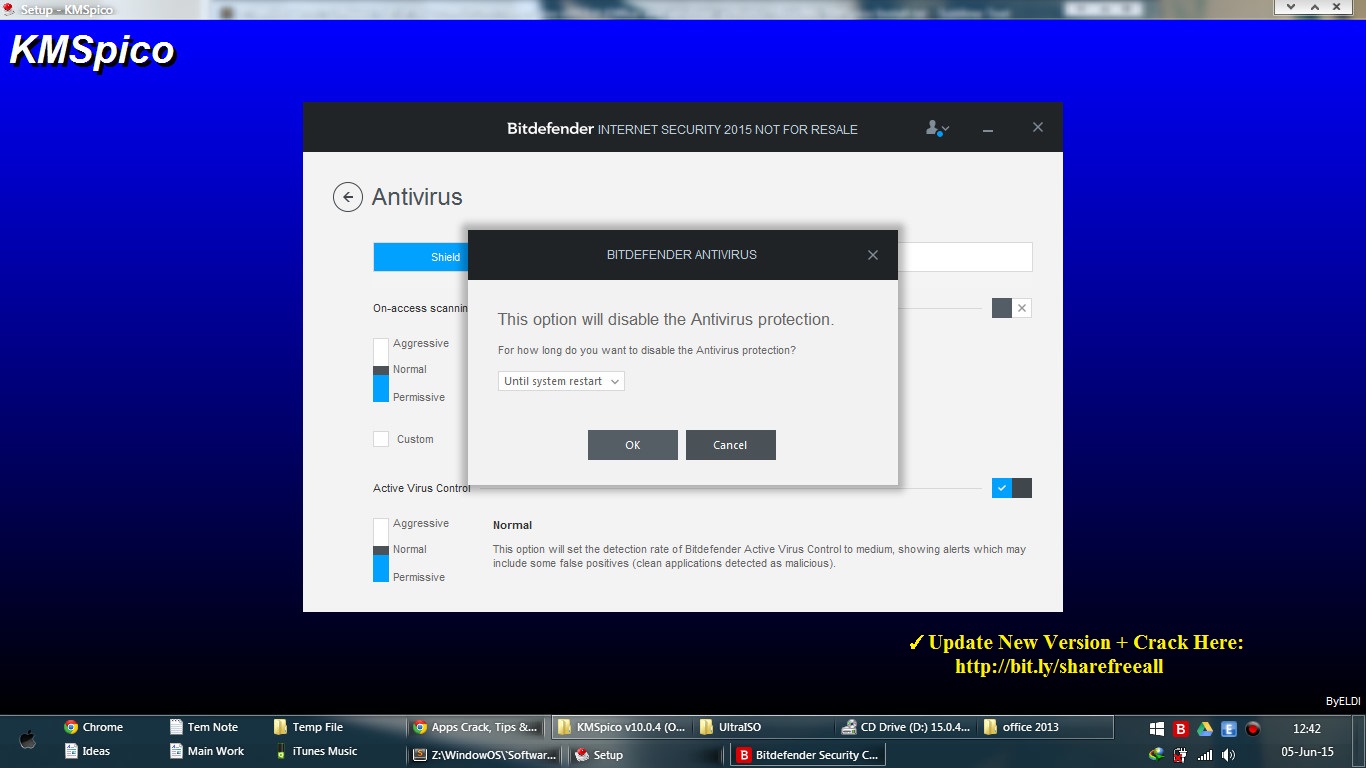This screenshot has width=1366, height=768.
Task: Click the bold 'Normal' description heading
Action: [513, 525]
